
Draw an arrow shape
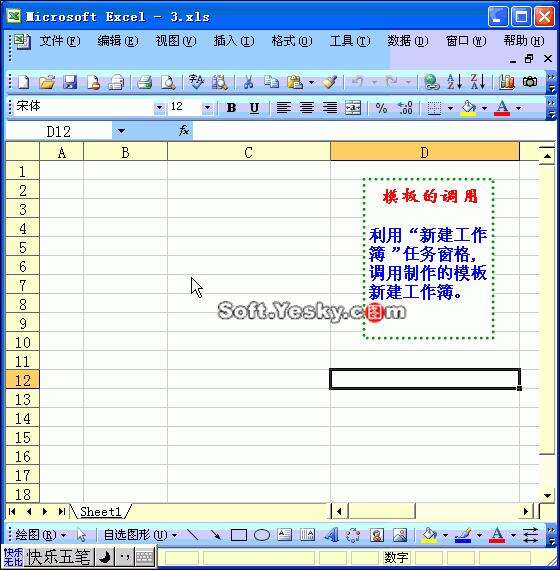click(x=216, y=535)
